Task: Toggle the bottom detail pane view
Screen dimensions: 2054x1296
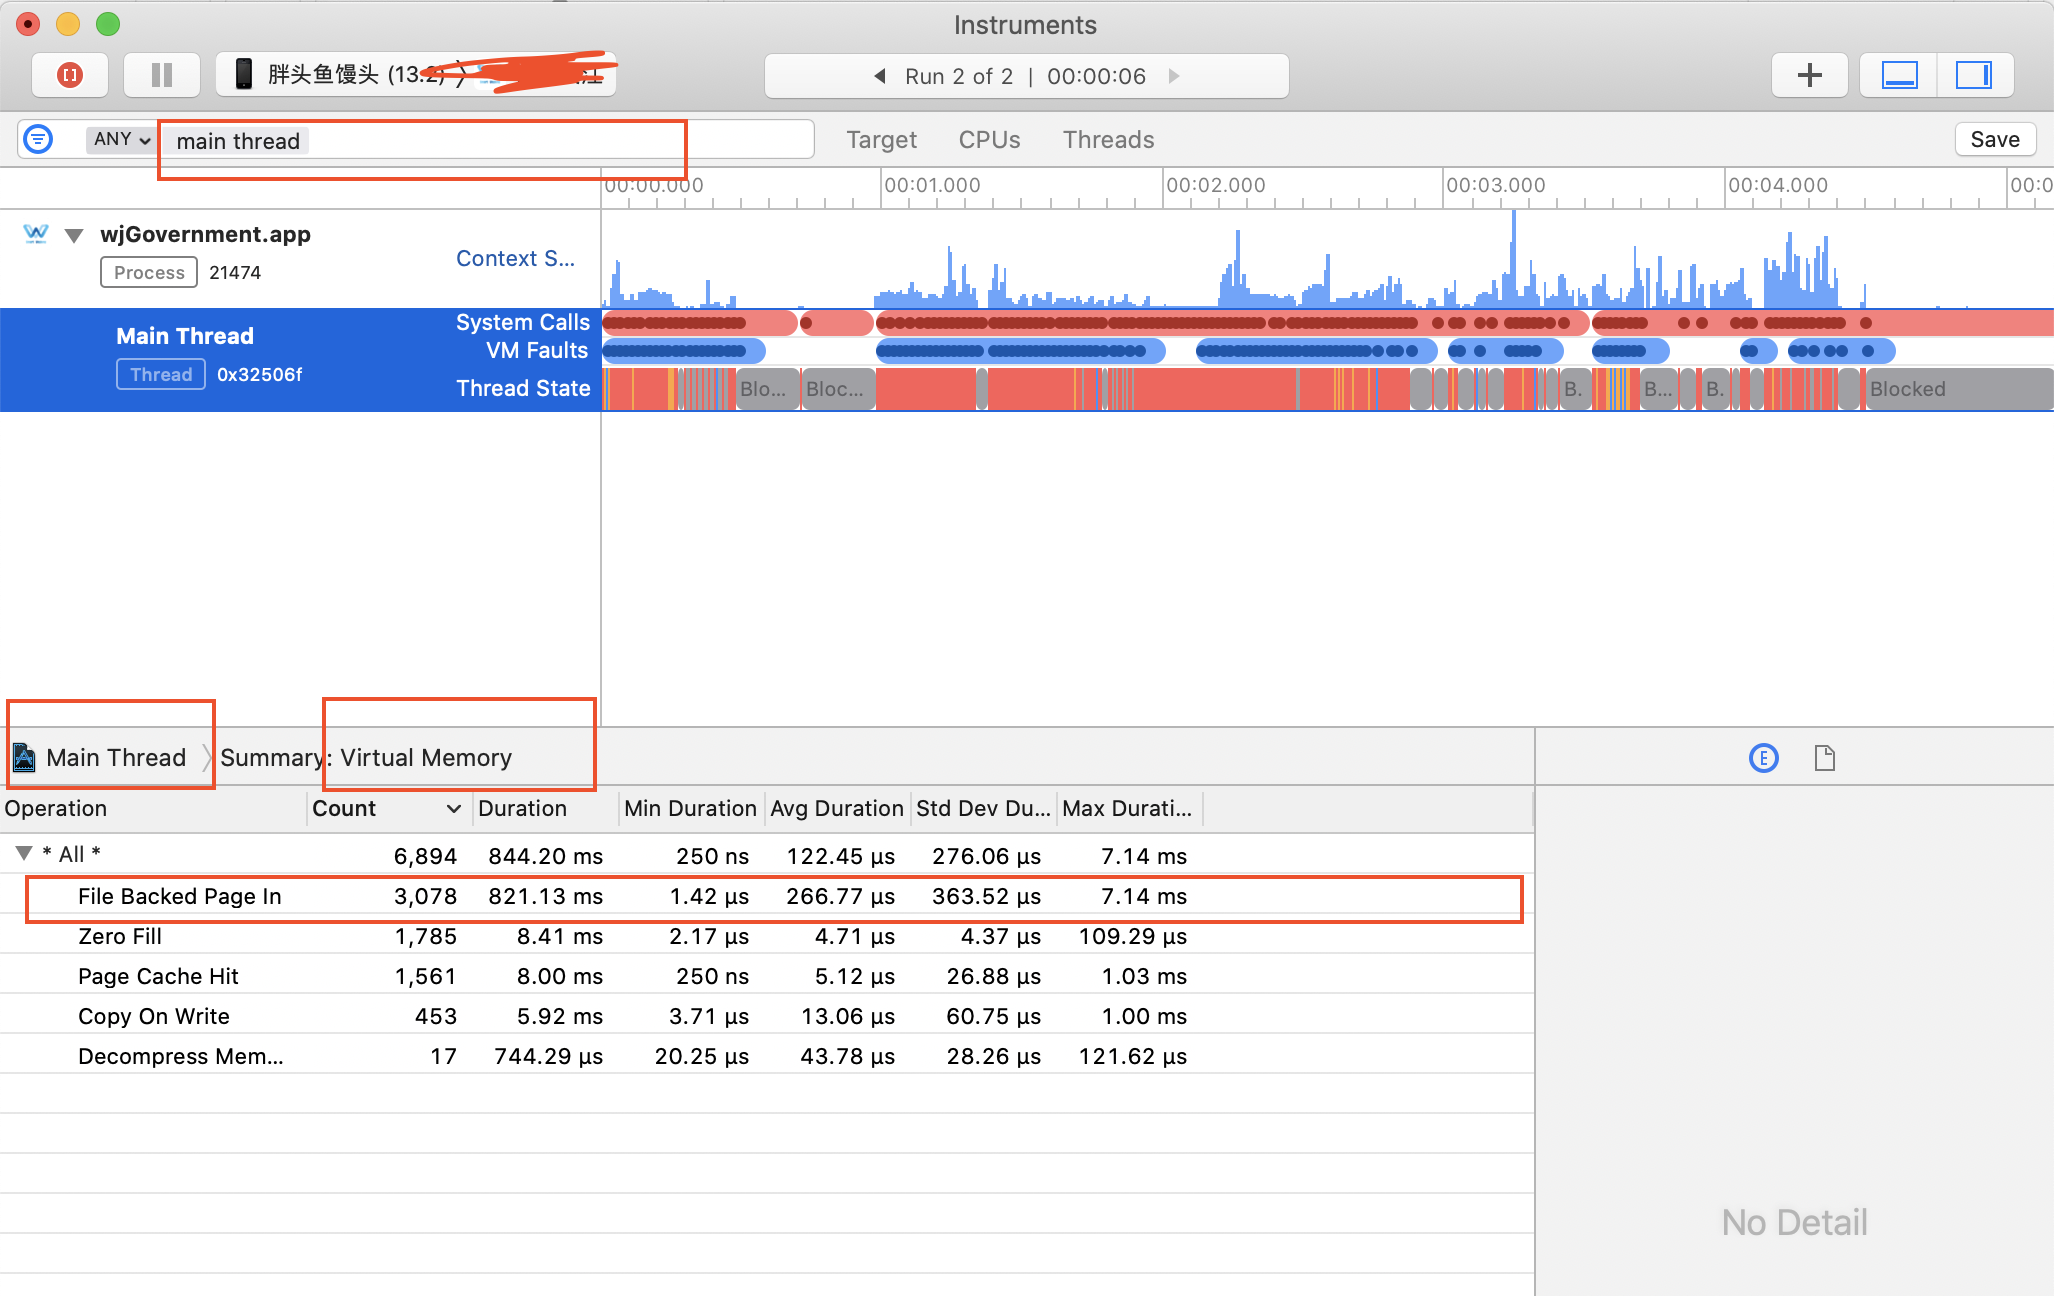Action: (1899, 75)
